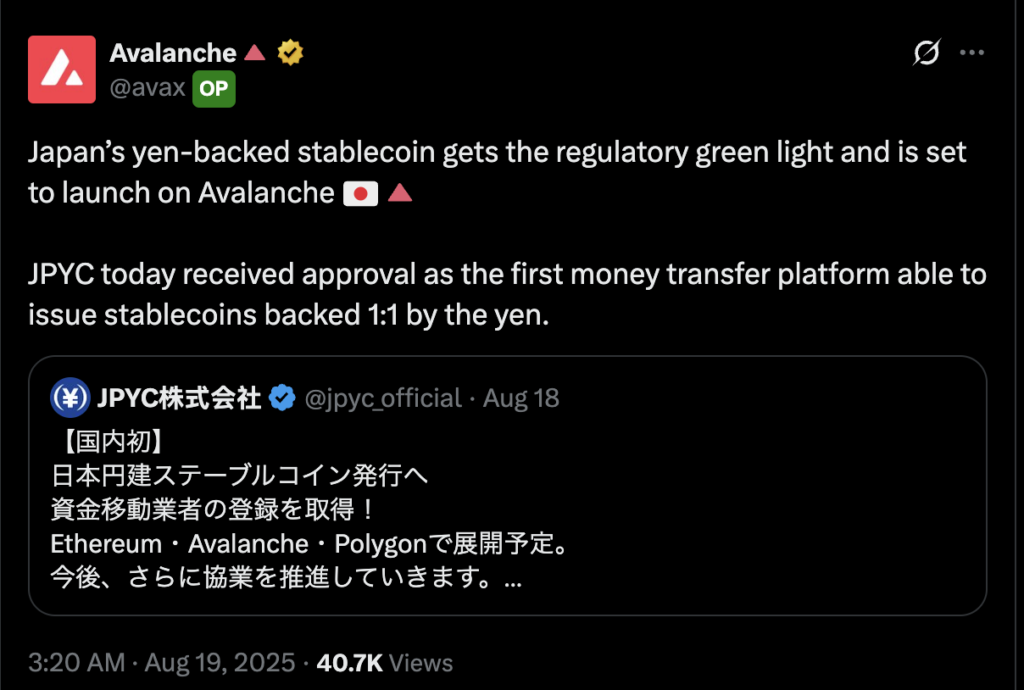
Task: Click the Aug 18 quoted tweet timestamp
Action: 521,397
